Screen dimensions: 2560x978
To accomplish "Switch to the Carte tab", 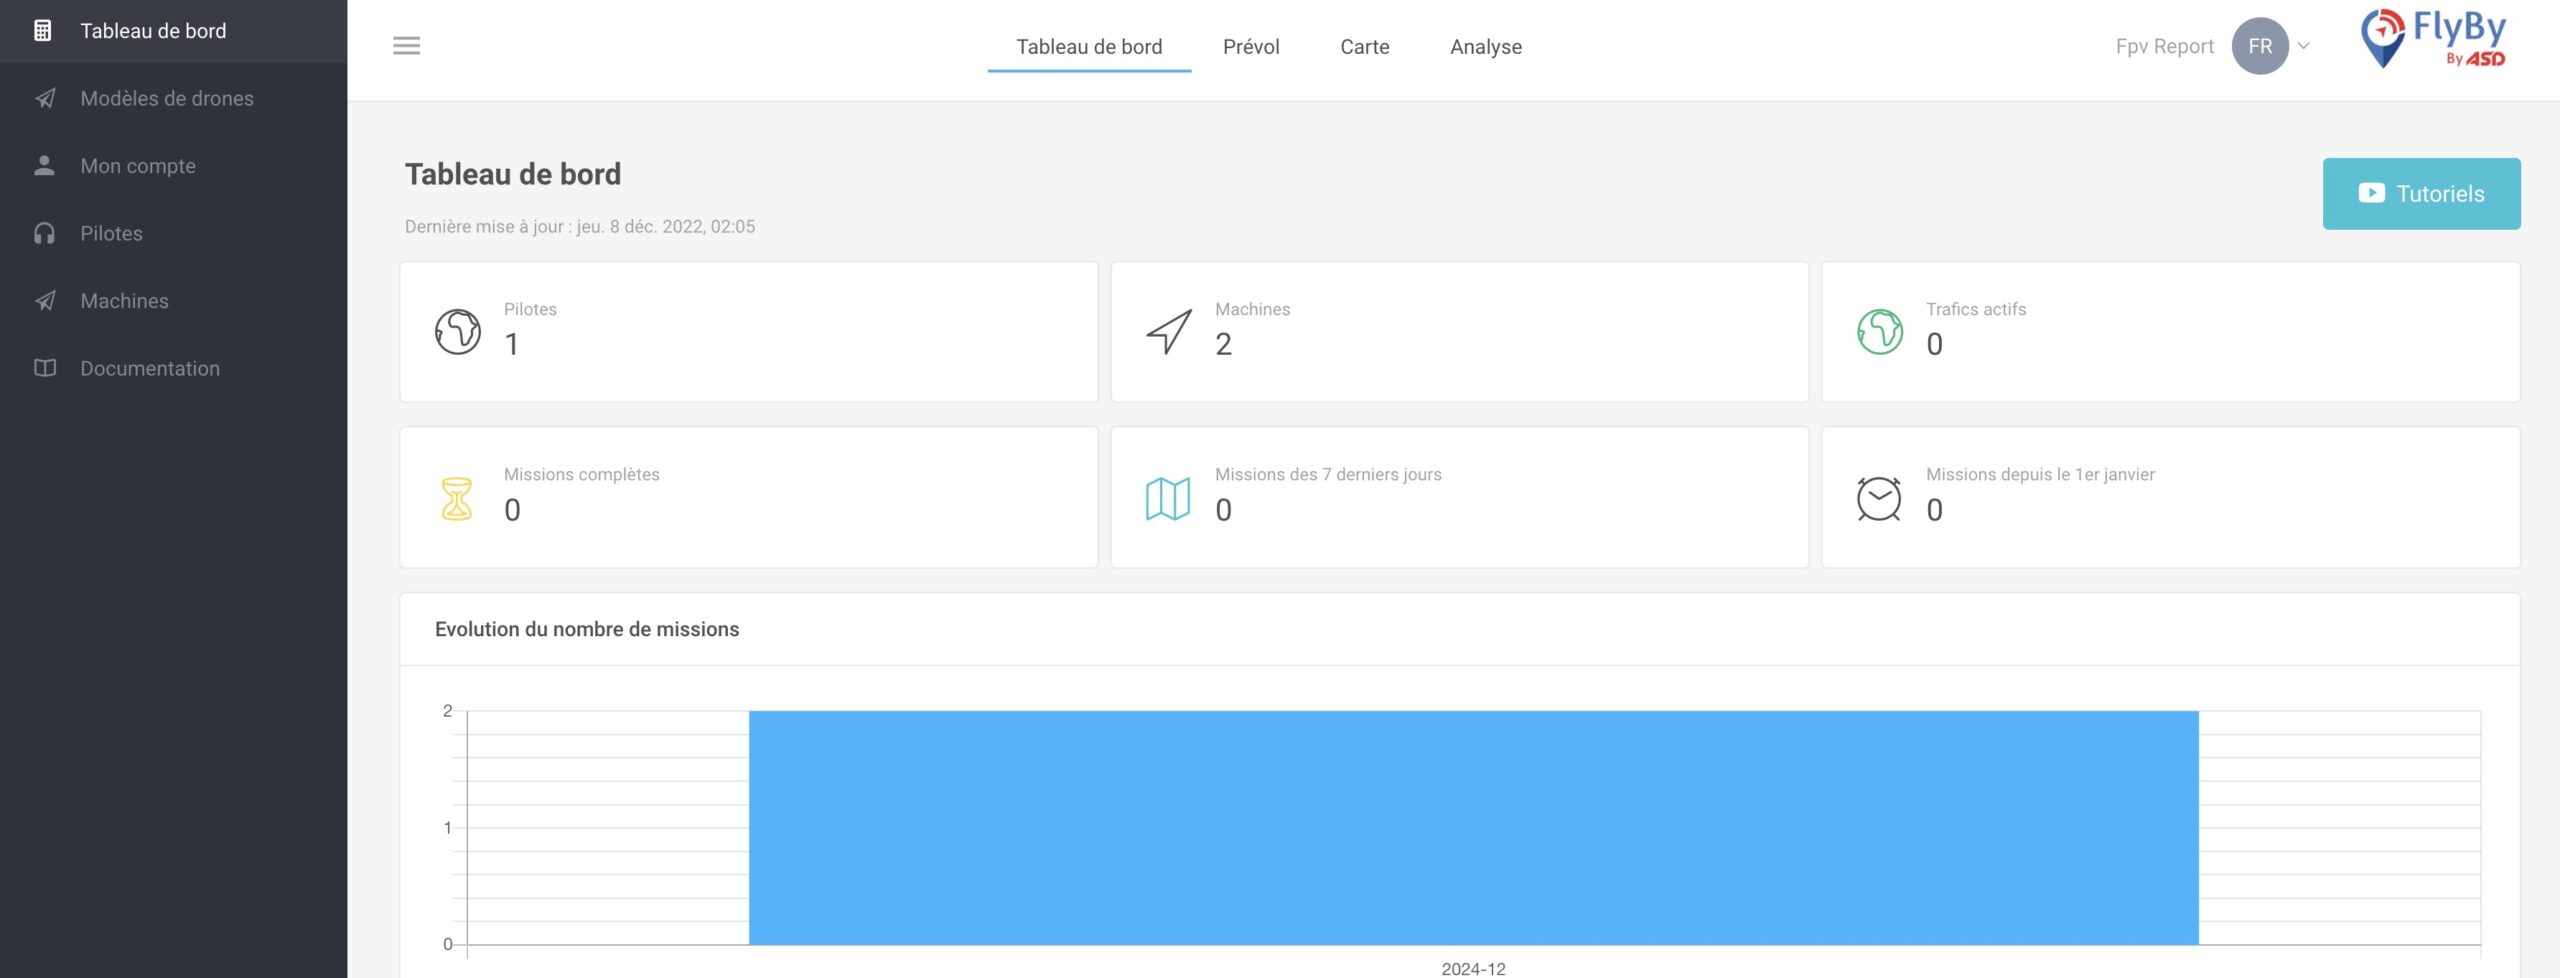I will (1364, 47).
